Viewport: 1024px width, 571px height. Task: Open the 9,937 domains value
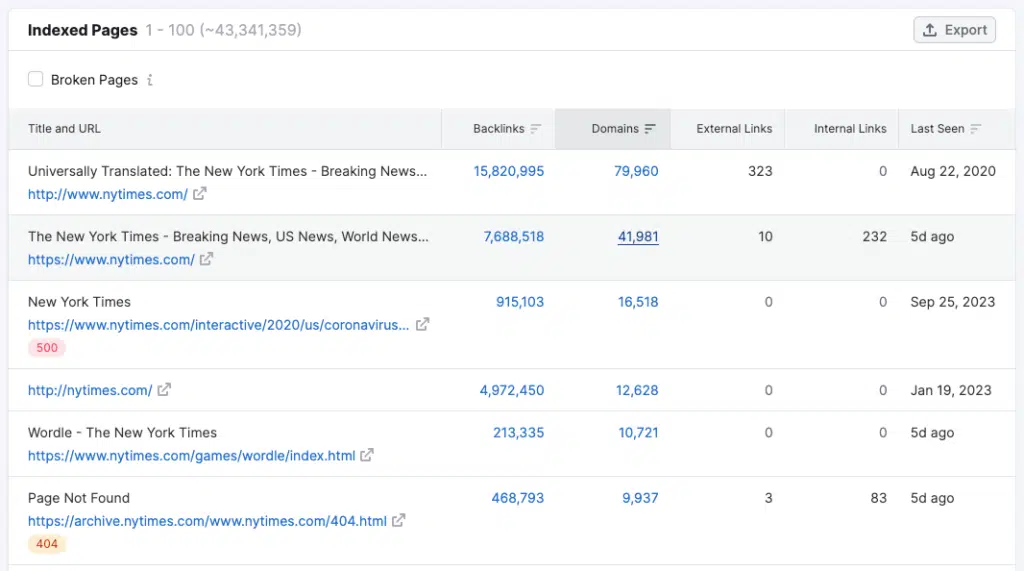click(x=640, y=498)
